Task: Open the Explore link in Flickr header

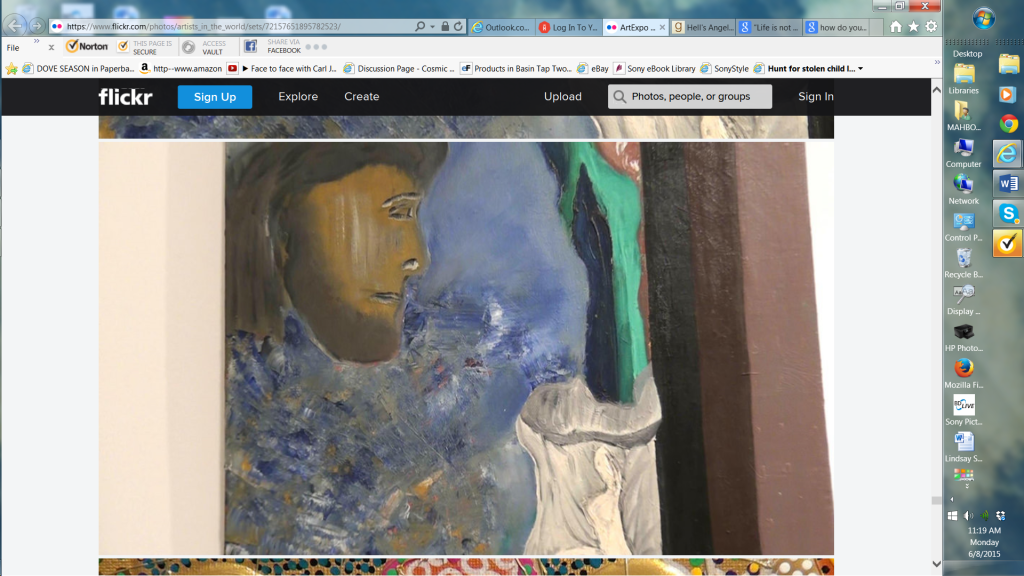Action: (x=298, y=97)
